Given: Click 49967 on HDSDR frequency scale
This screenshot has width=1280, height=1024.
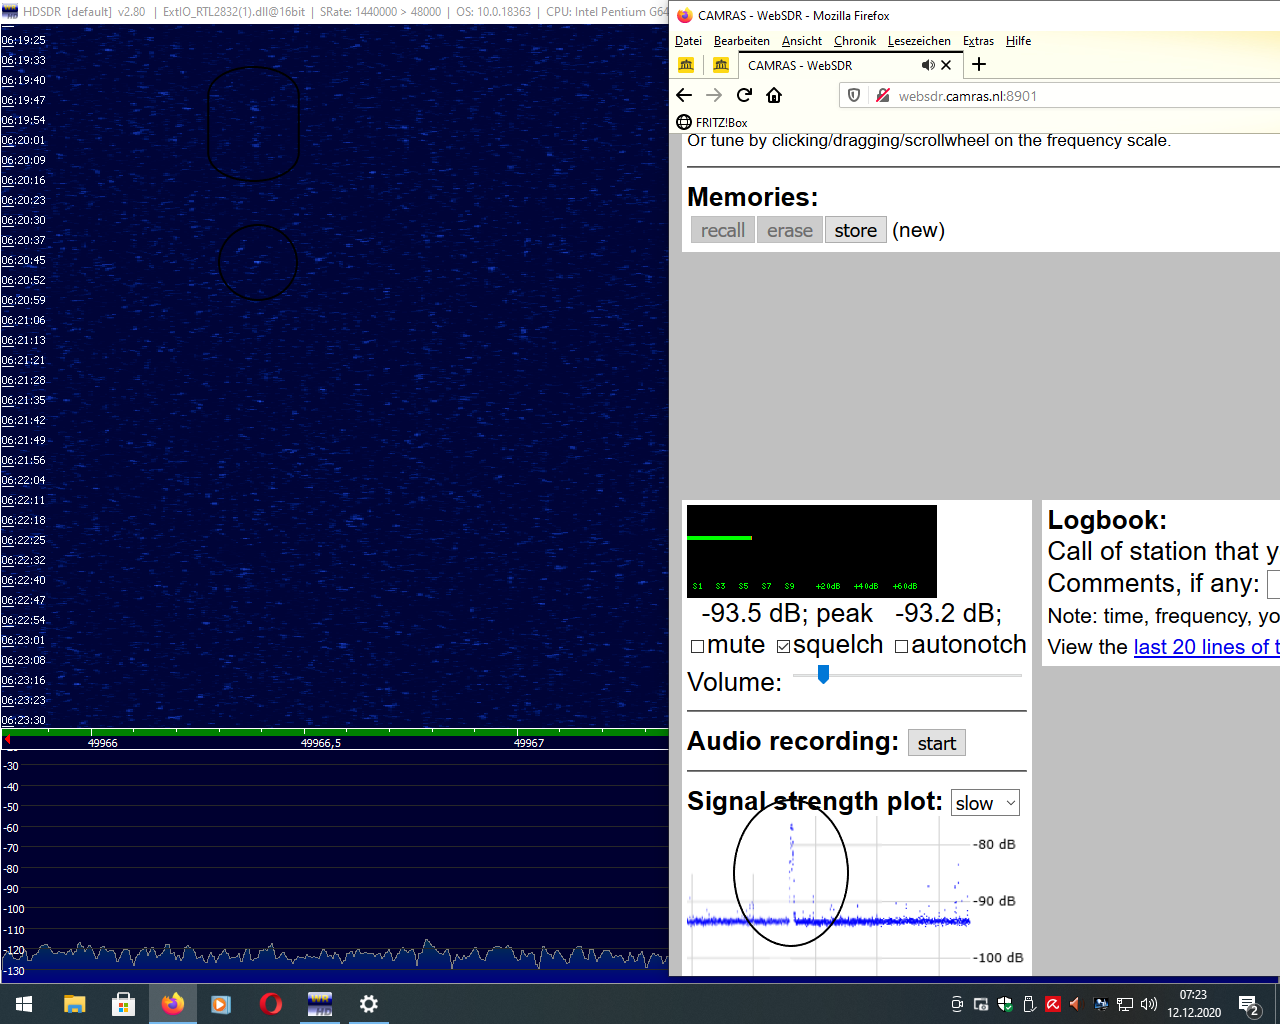Looking at the screenshot, I should point(529,743).
